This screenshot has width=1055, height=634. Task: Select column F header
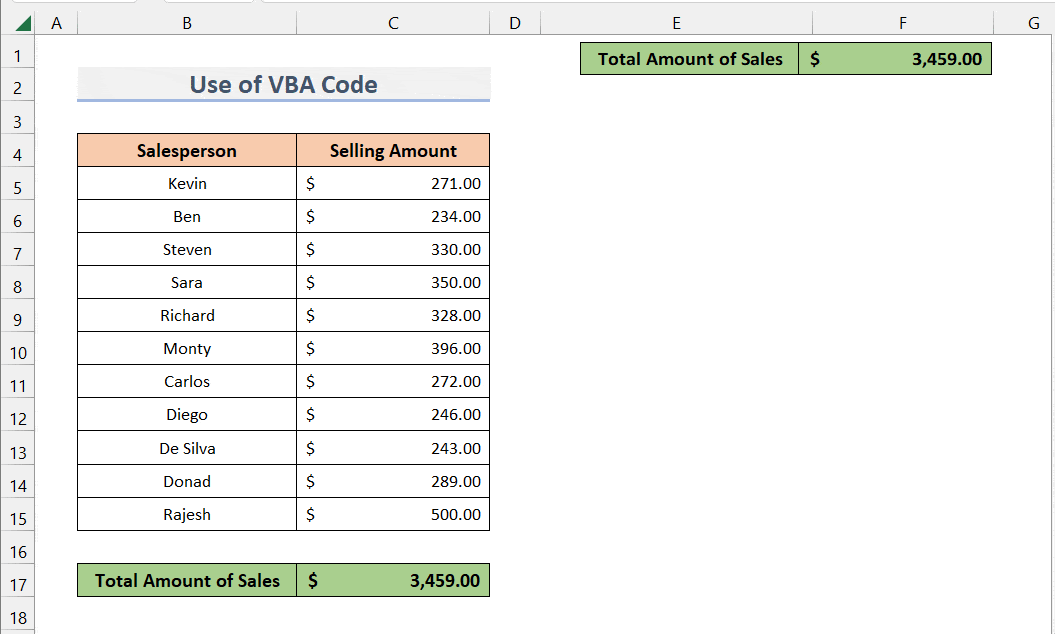[x=902, y=24]
